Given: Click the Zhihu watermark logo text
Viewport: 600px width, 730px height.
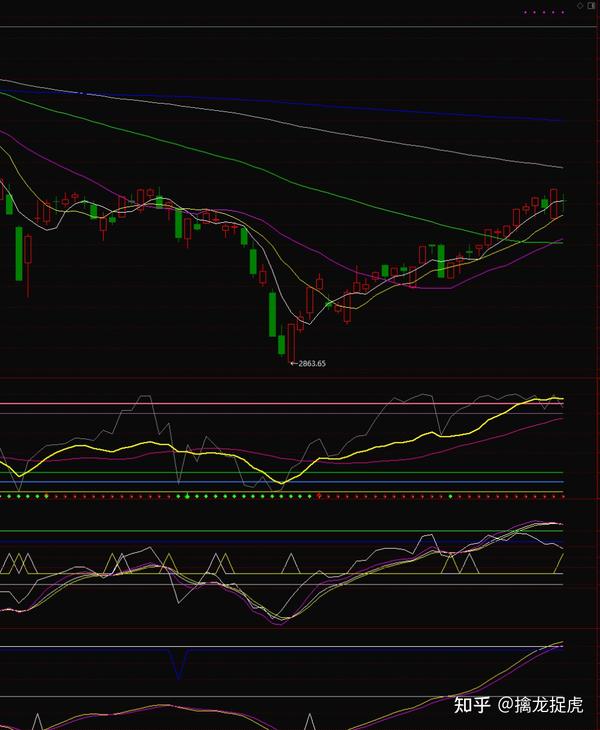Looking at the screenshot, I should (472, 706).
